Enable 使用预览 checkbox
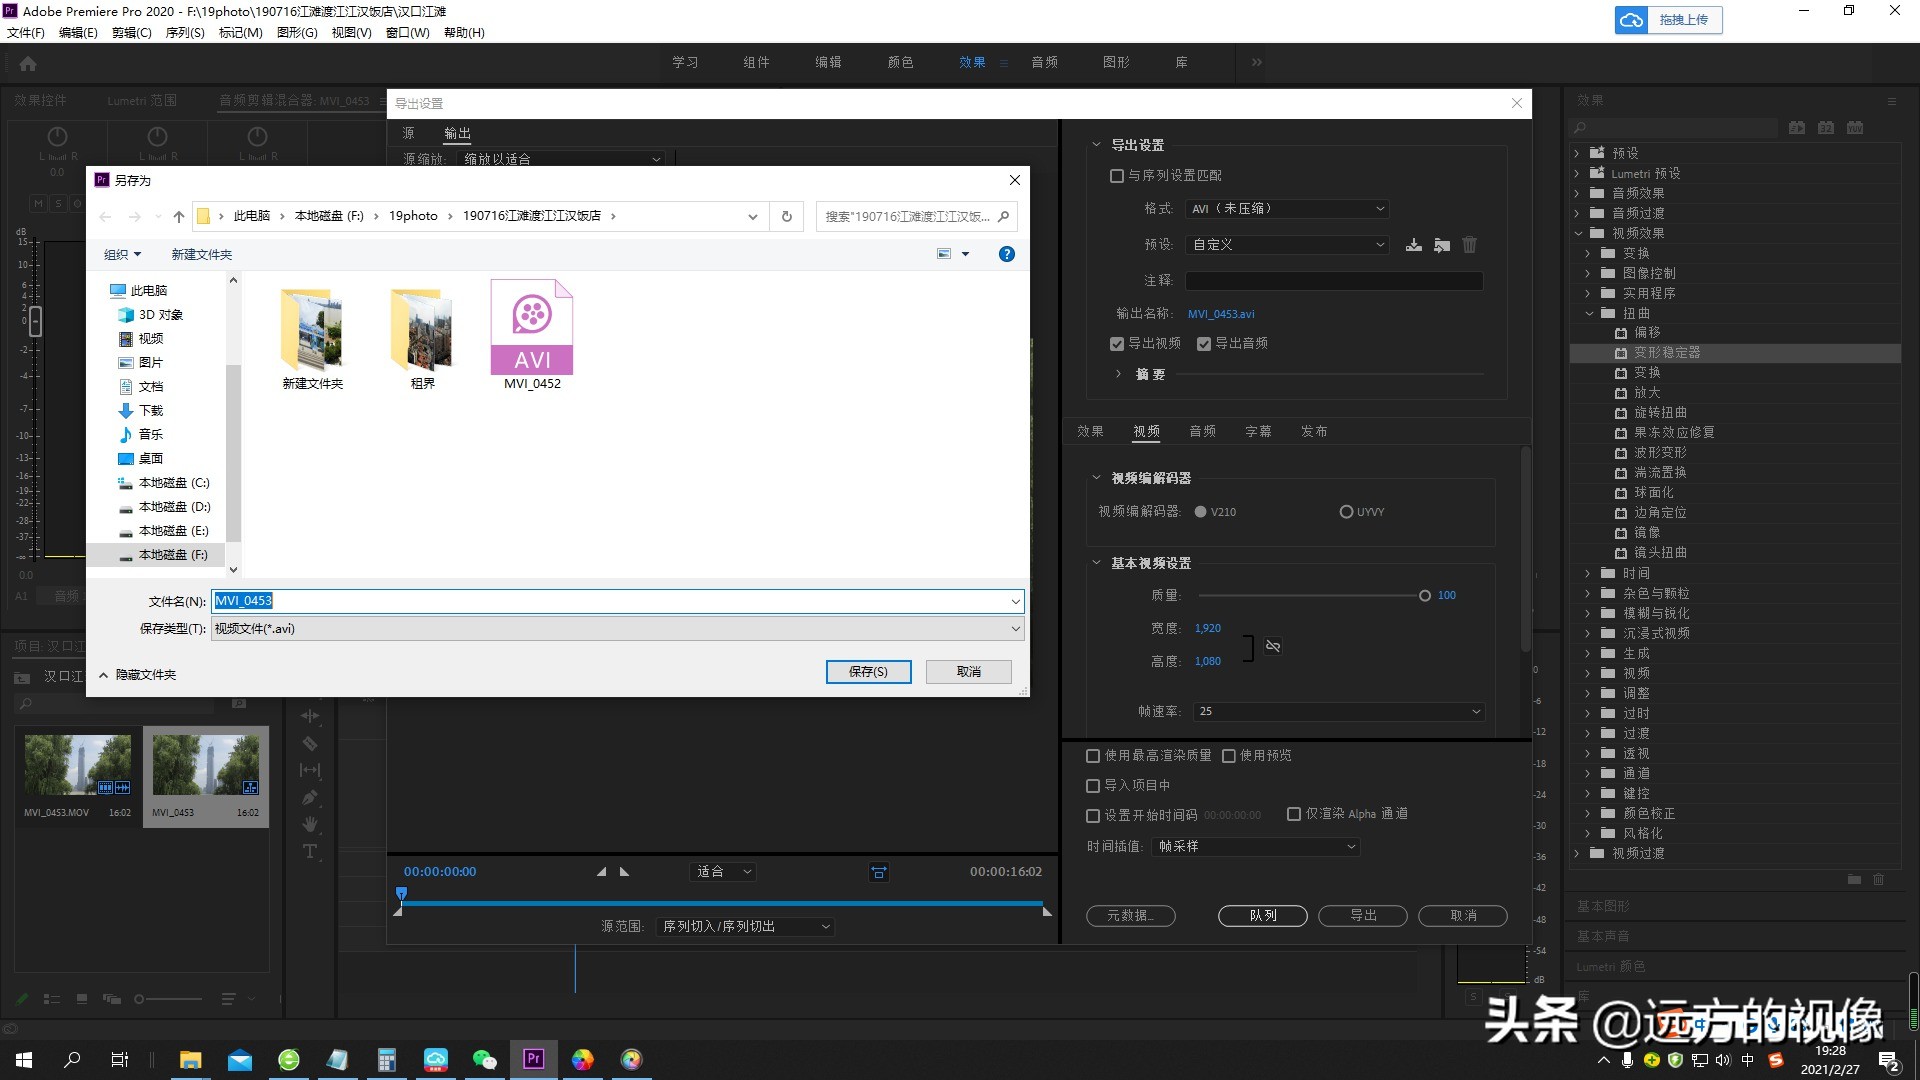1920x1080 pixels. pyautogui.click(x=1229, y=756)
